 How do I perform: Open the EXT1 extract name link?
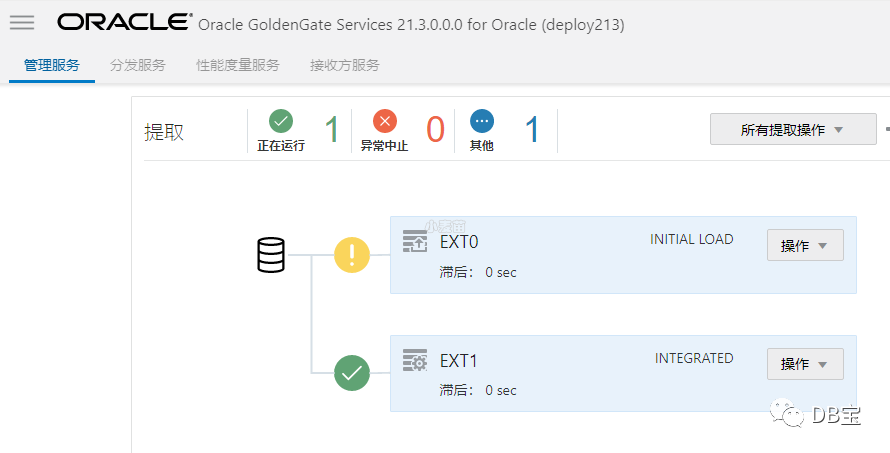[x=461, y=360]
